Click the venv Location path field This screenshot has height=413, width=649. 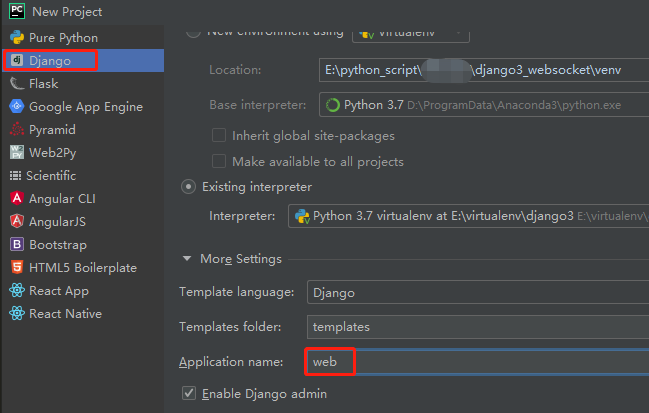[x=484, y=70]
